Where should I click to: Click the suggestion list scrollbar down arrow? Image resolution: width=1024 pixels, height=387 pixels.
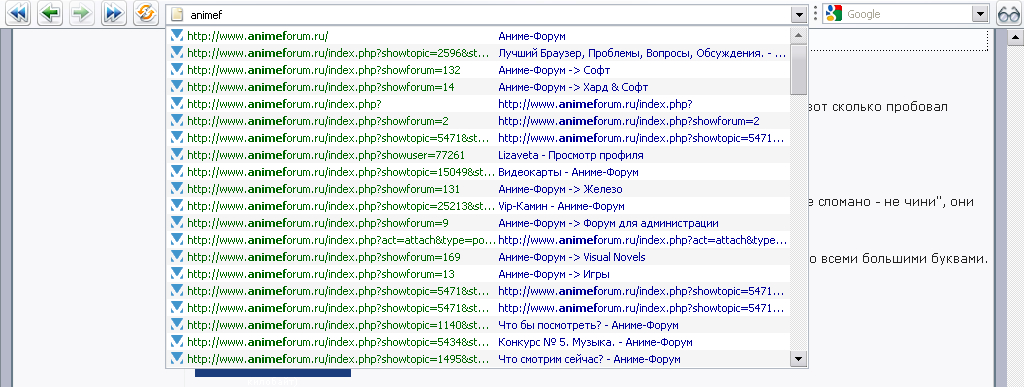click(799, 359)
